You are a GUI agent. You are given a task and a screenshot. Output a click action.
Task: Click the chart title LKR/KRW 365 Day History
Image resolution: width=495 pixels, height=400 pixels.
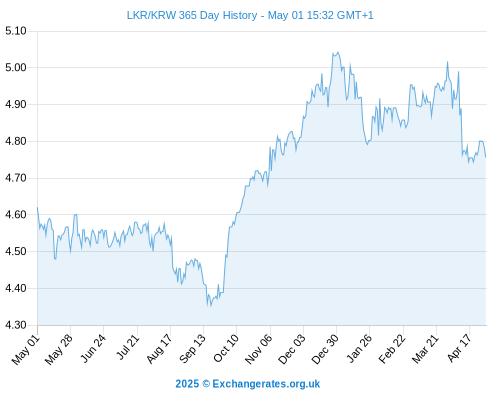tap(192, 15)
